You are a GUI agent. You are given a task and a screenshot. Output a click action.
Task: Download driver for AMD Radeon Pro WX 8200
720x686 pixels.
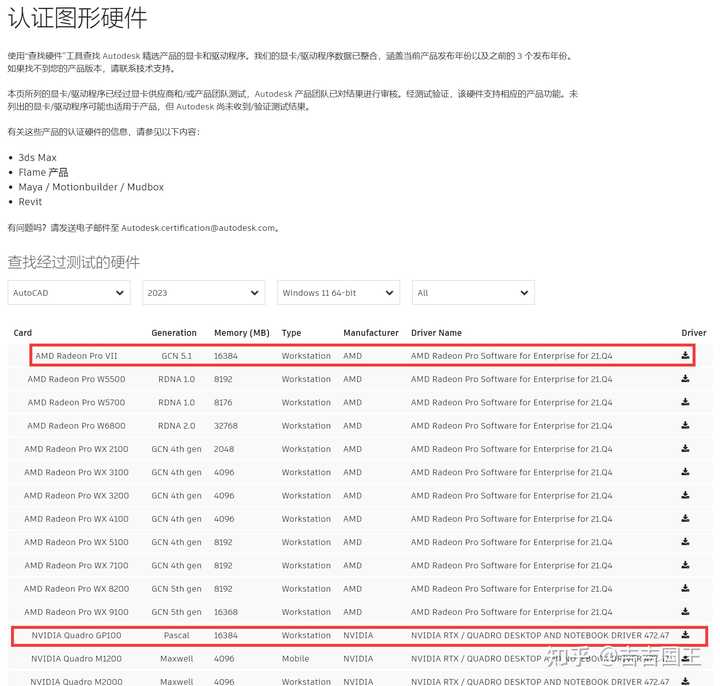click(x=685, y=589)
